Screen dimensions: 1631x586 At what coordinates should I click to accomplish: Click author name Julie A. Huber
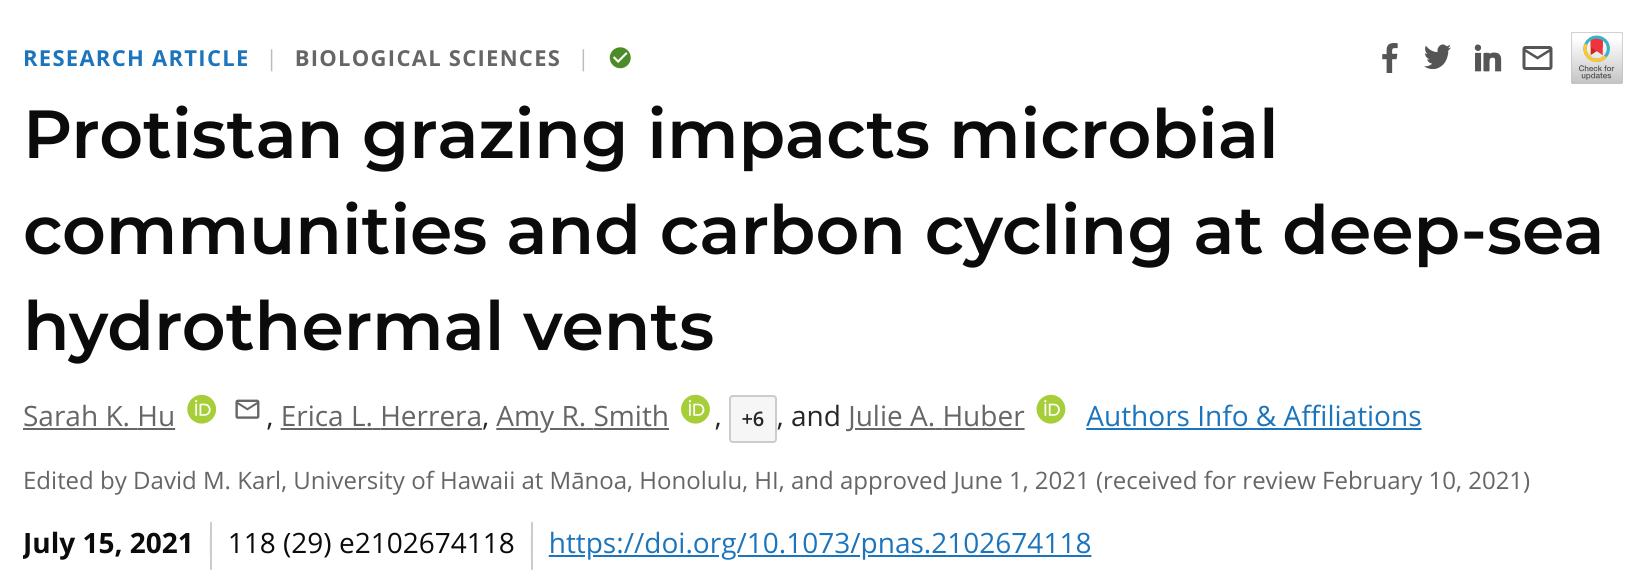[936, 416]
